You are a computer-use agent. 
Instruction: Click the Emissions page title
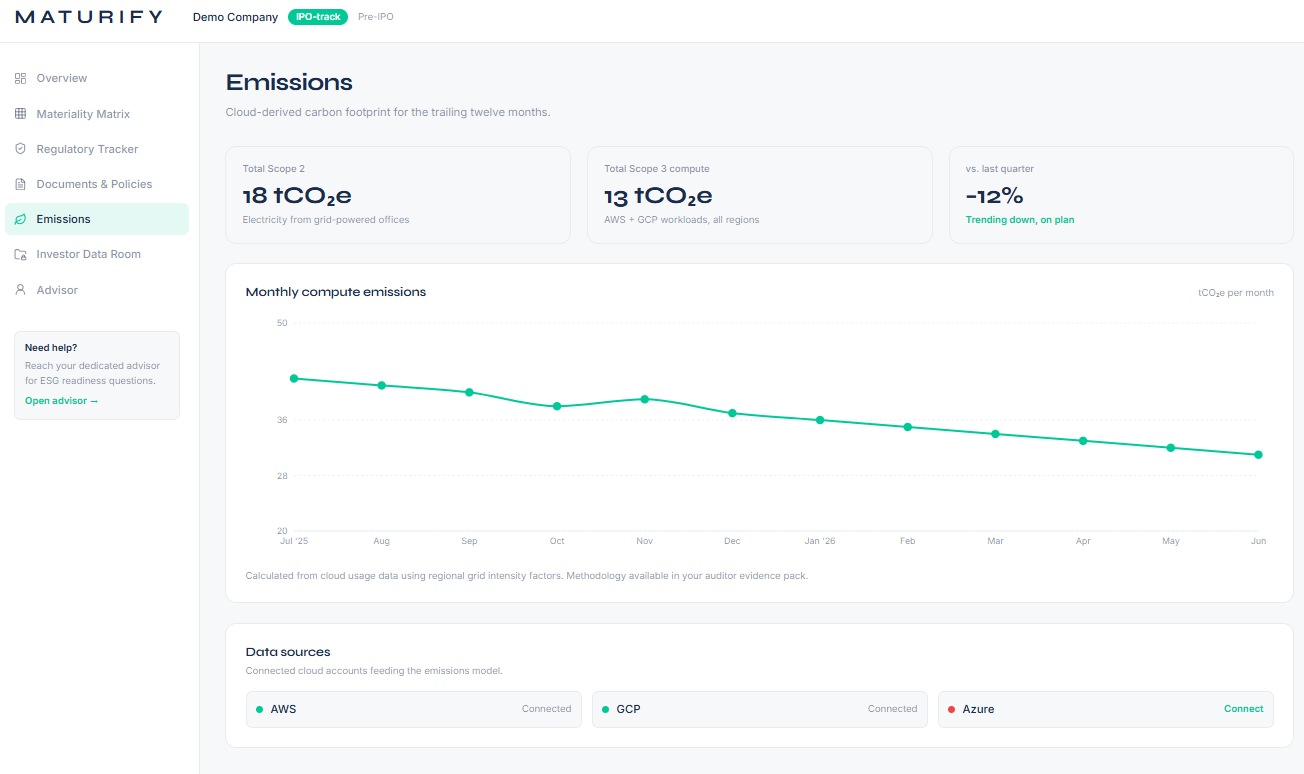point(289,82)
